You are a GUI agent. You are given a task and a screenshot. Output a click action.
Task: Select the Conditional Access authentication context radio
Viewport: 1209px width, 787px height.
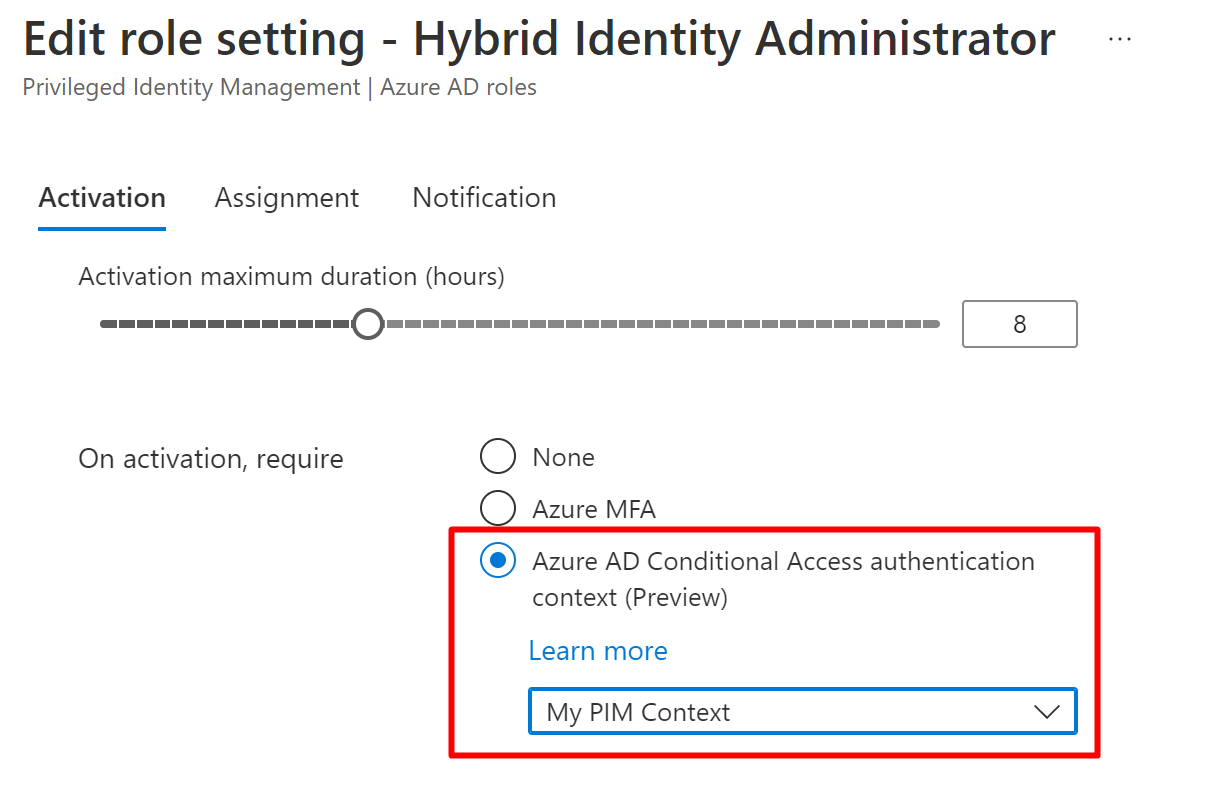[x=498, y=561]
